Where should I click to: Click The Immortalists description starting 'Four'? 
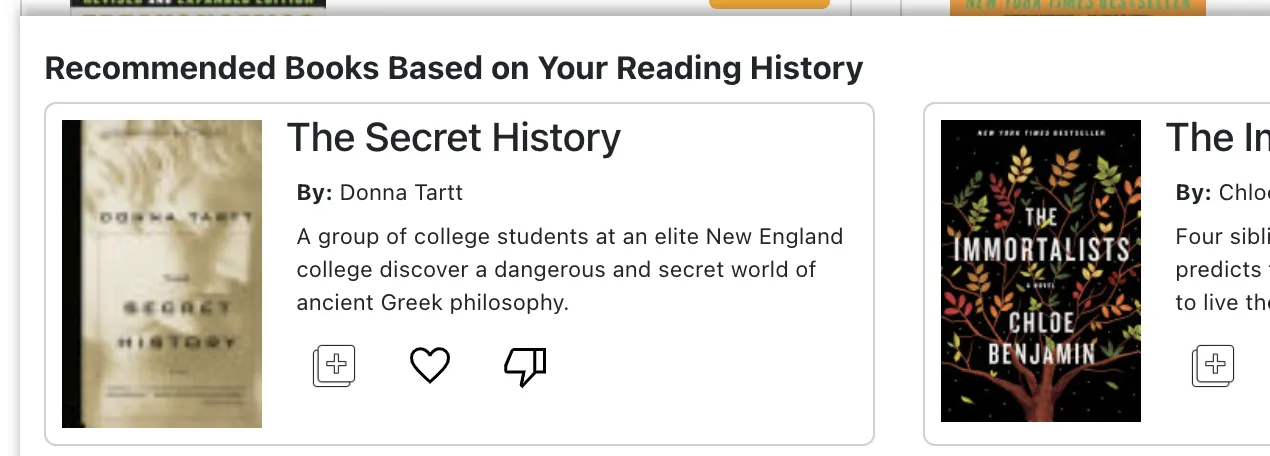pyautogui.click(x=1222, y=269)
